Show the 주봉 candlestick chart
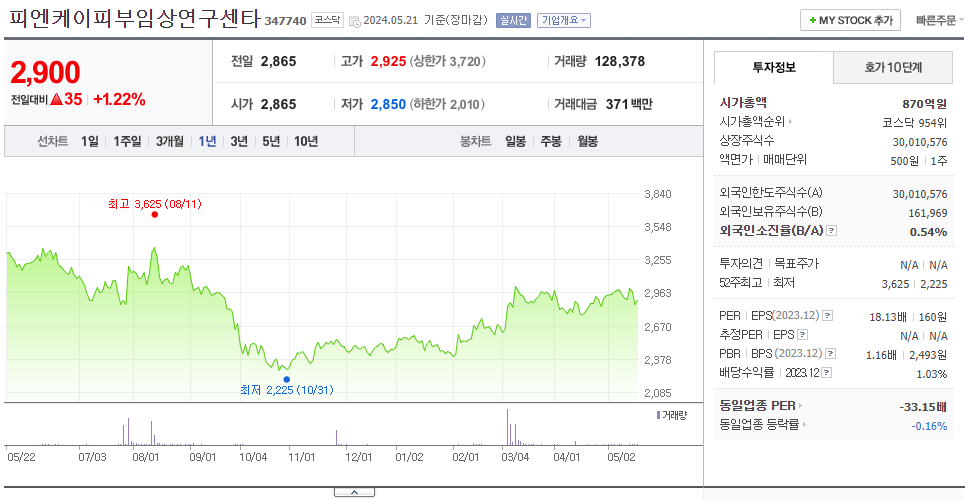The height and width of the screenshot is (500, 968). point(551,141)
